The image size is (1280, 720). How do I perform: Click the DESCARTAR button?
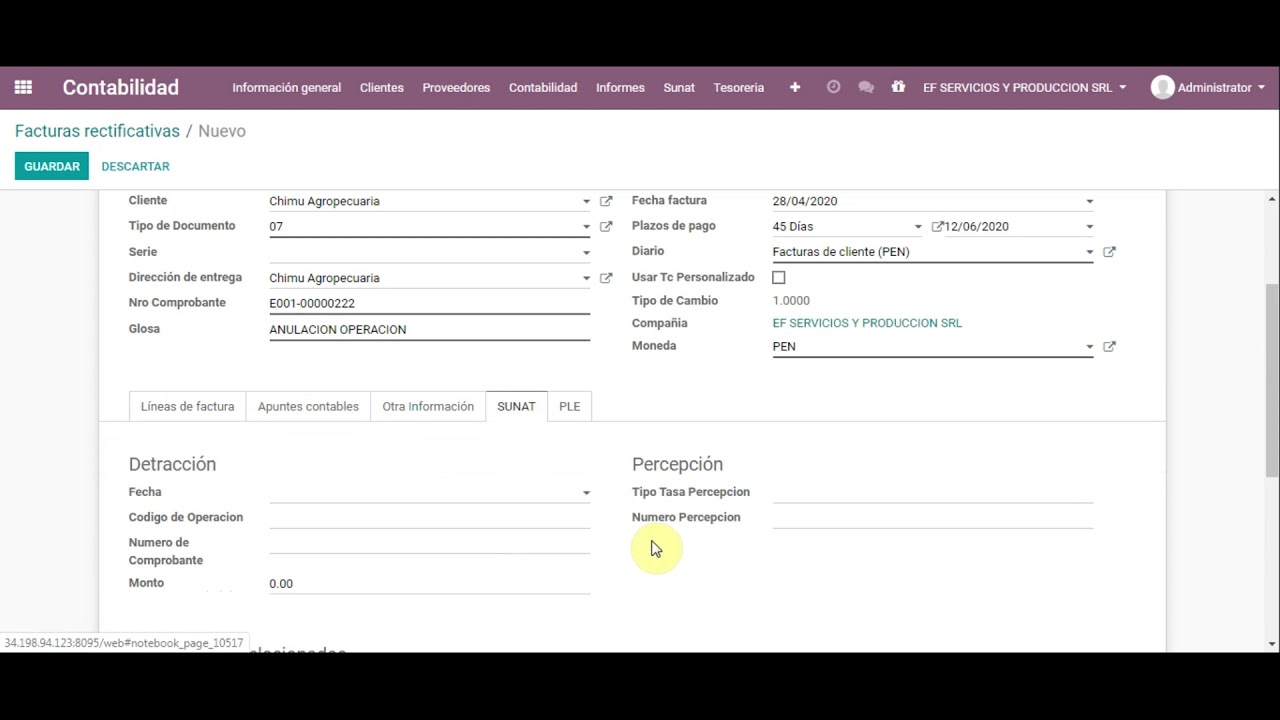[135, 166]
